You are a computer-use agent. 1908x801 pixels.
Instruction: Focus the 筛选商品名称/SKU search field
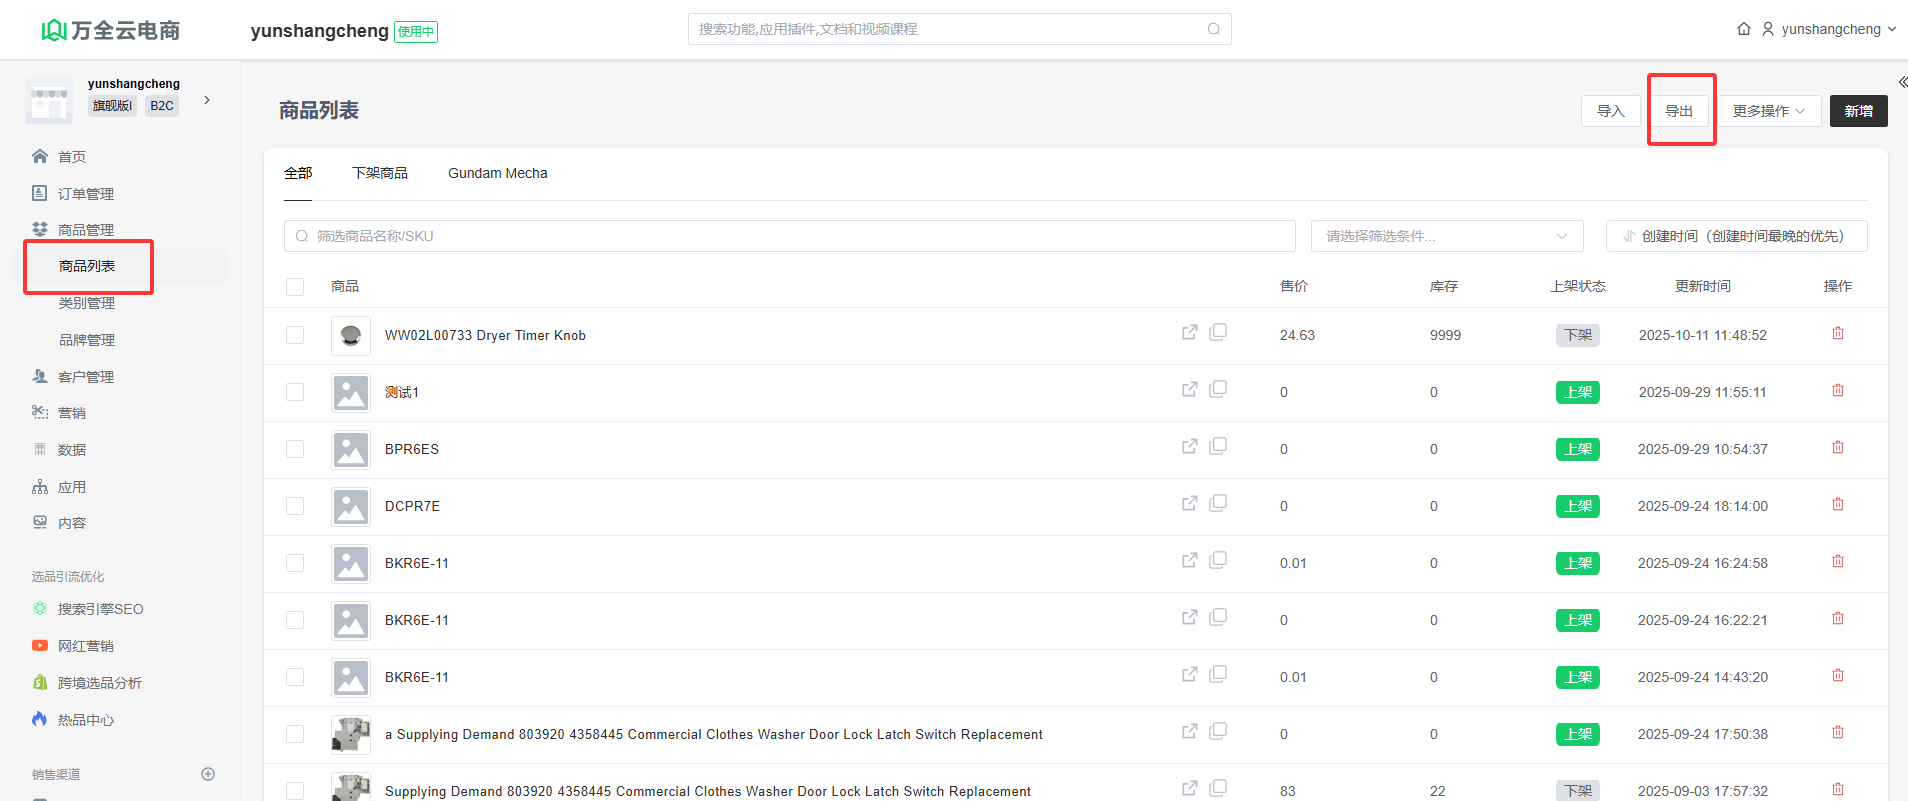tap(790, 236)
